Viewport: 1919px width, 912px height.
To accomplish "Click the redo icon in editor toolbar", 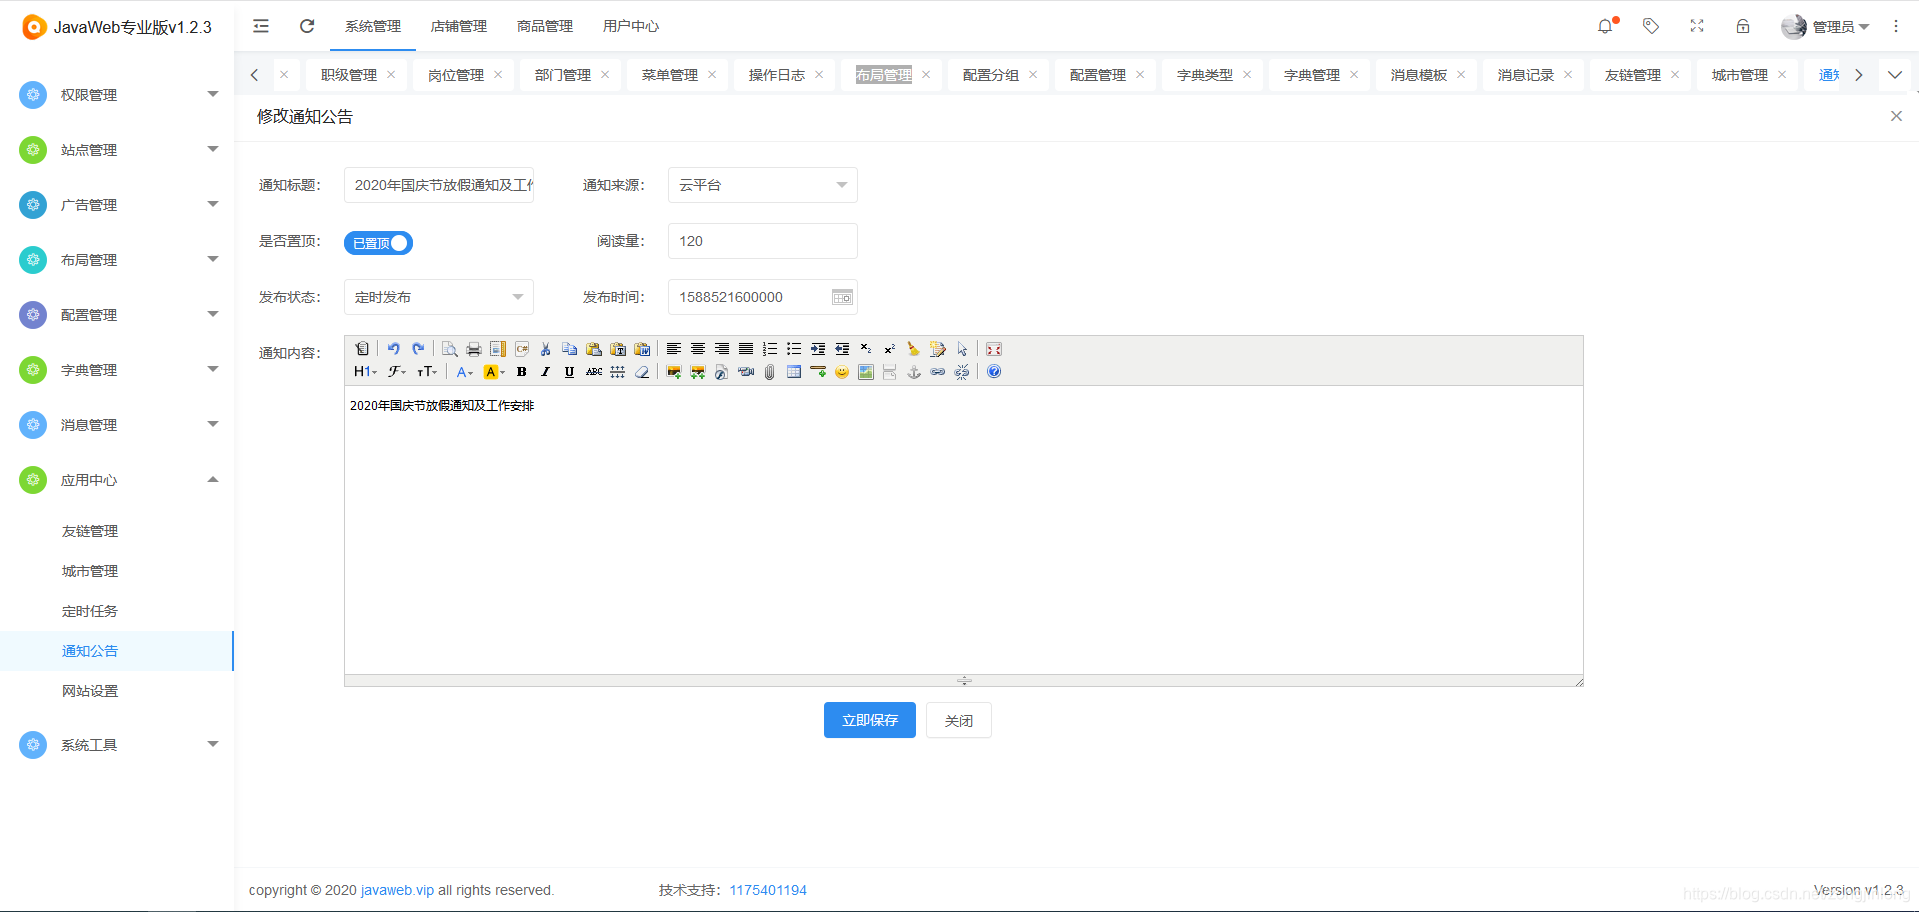I will point(418,349).
